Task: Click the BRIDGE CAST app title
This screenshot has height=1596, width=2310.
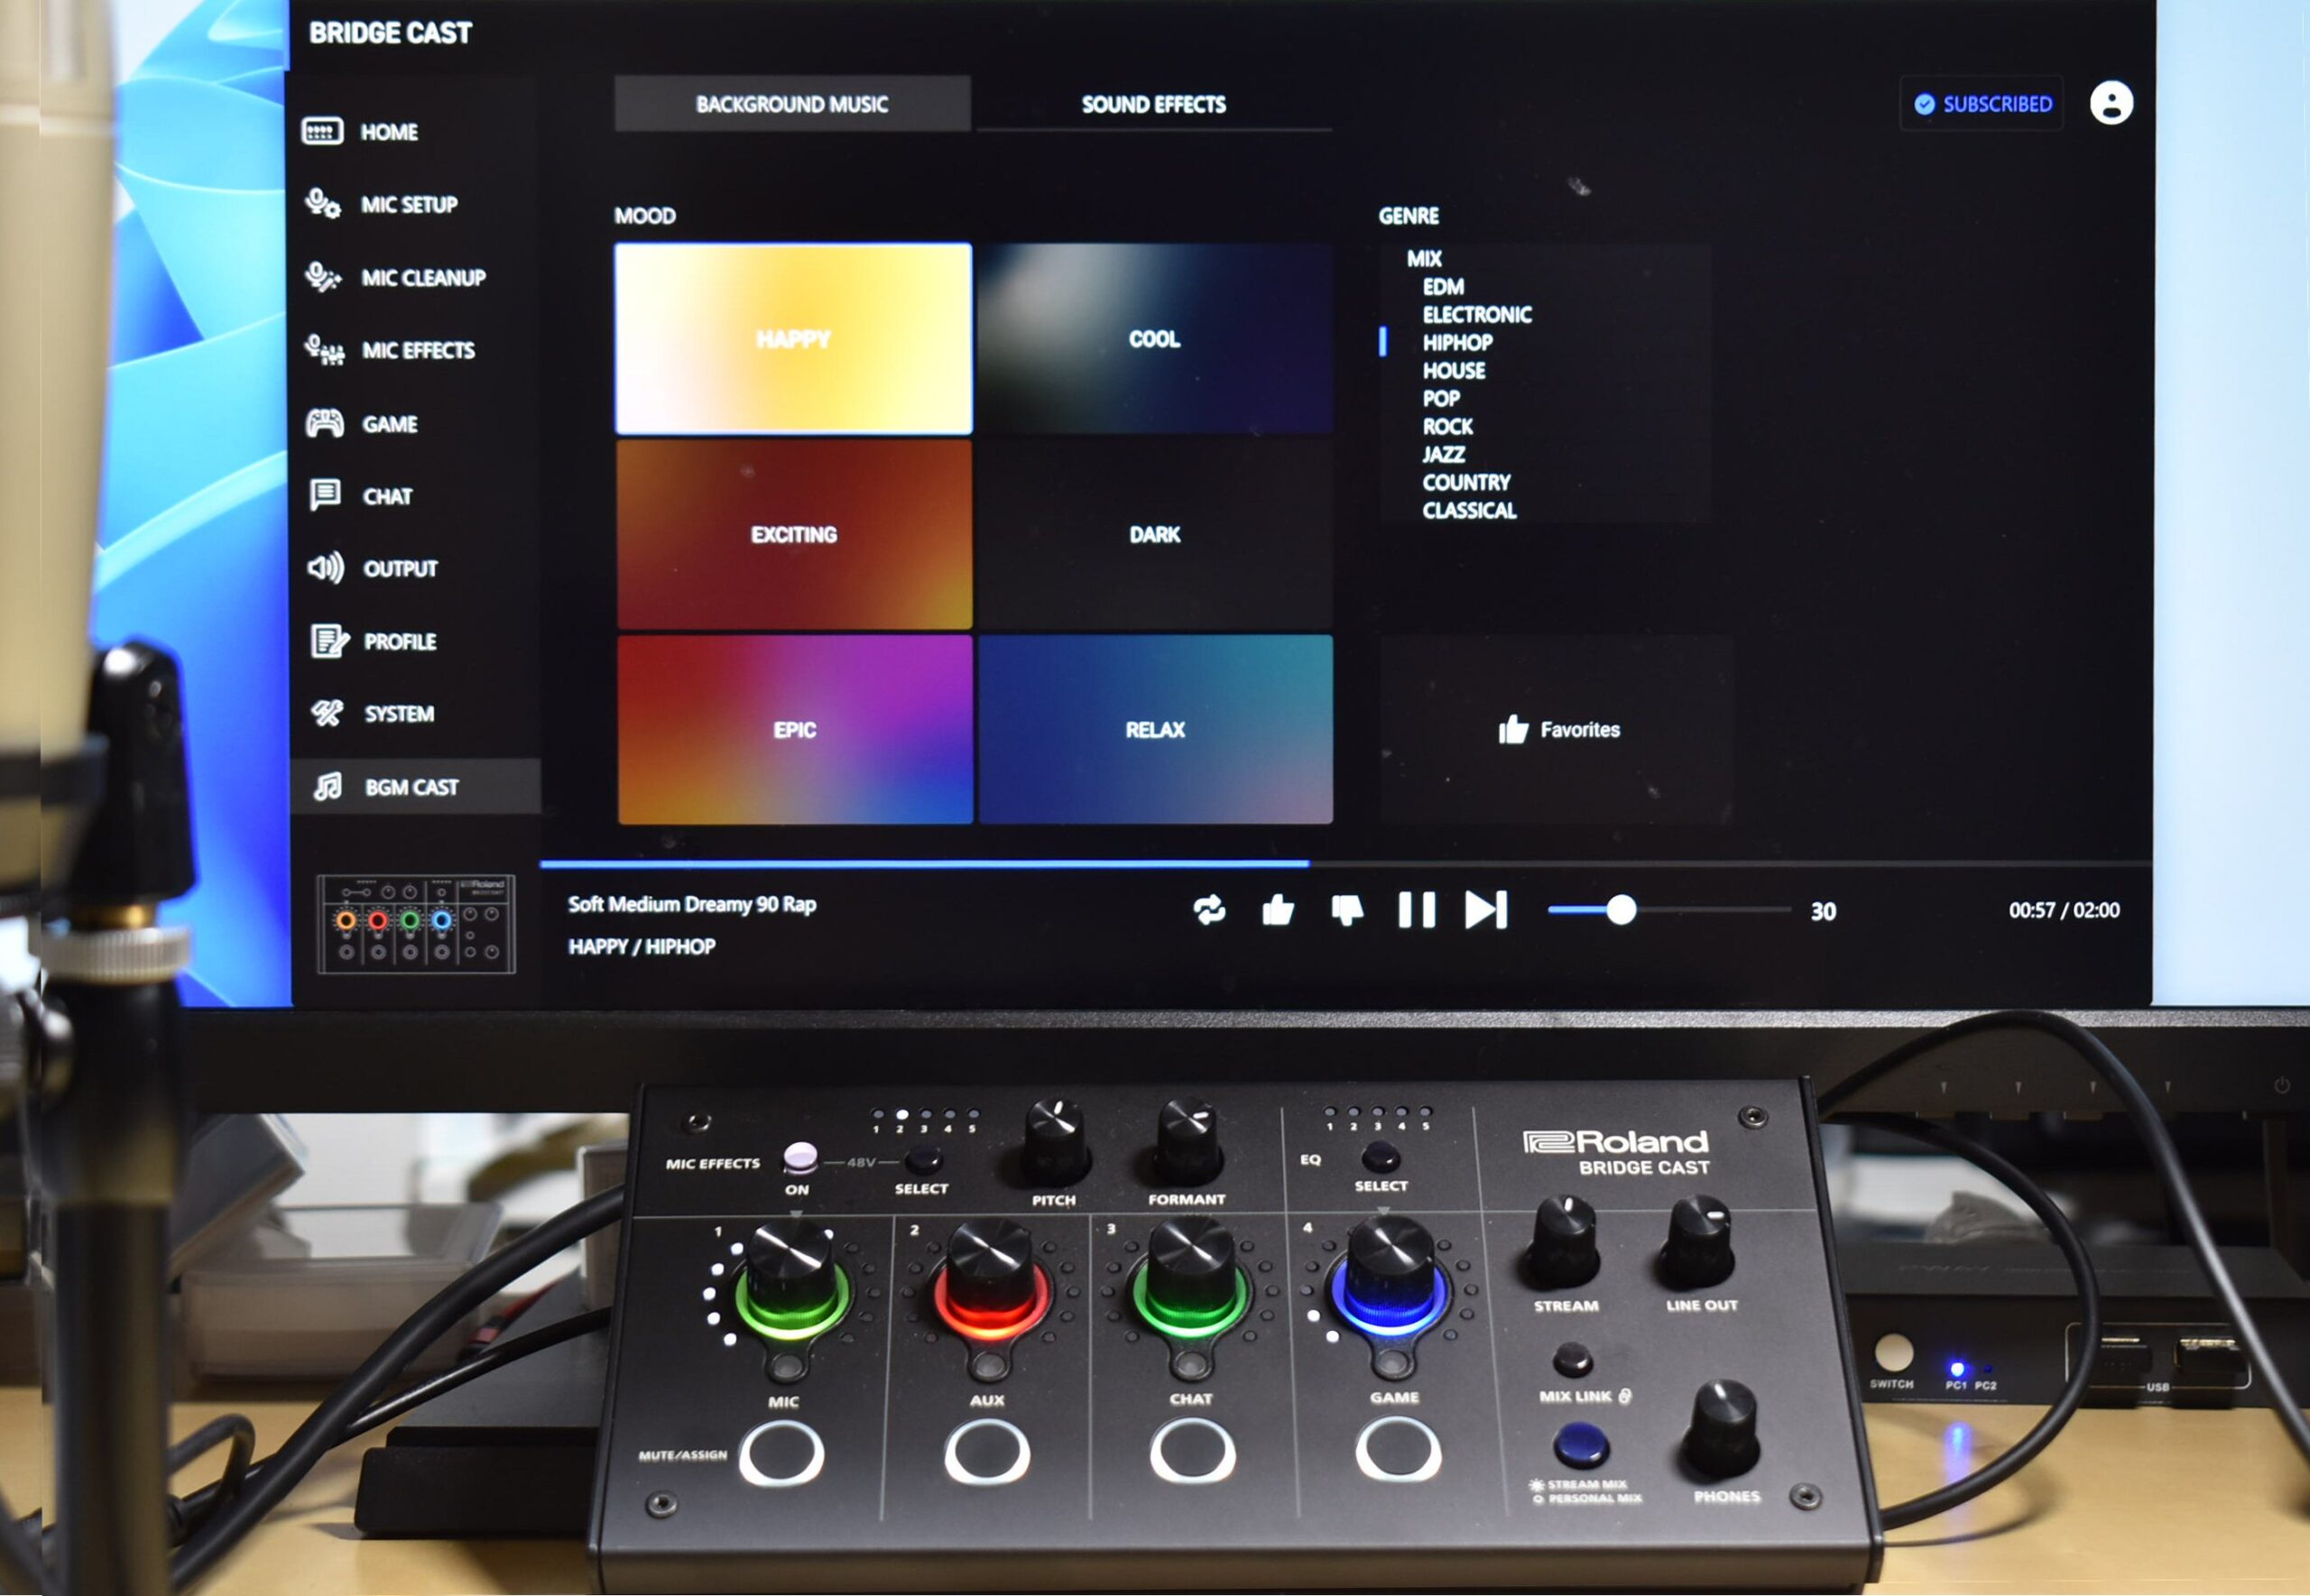Action: (x=390, y=33)
